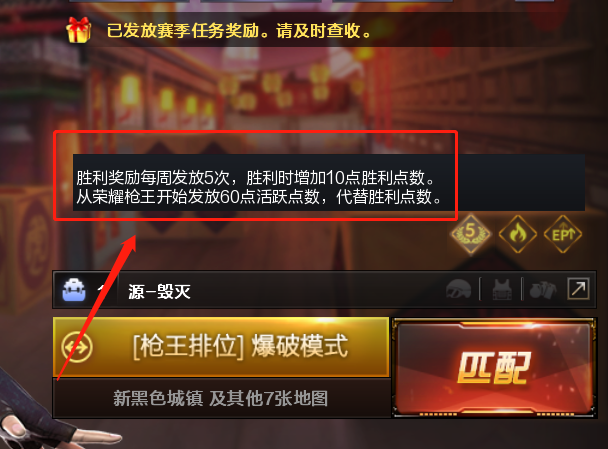Open the 新黑色城镇 及其他7张地图 map list
The image size is (608, 449).
221,398
